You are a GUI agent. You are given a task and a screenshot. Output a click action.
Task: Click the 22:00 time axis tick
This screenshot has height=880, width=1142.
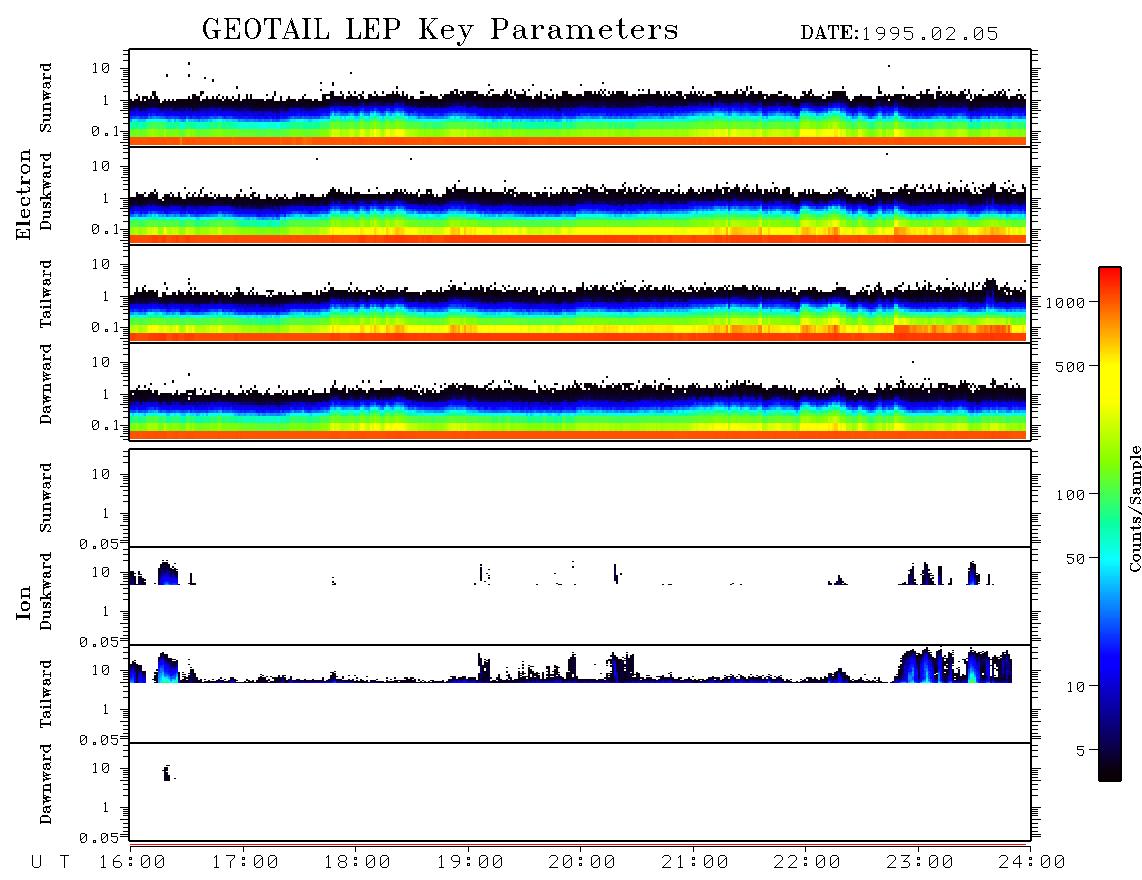click(807, 862)
